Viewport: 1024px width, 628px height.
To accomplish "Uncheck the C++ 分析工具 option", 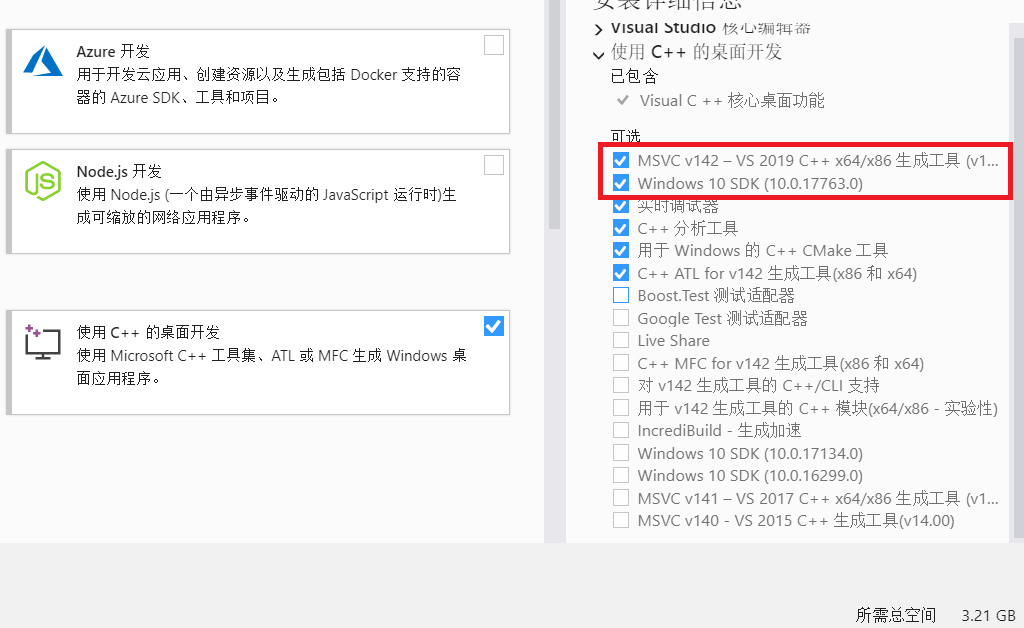I will (621, 228).
